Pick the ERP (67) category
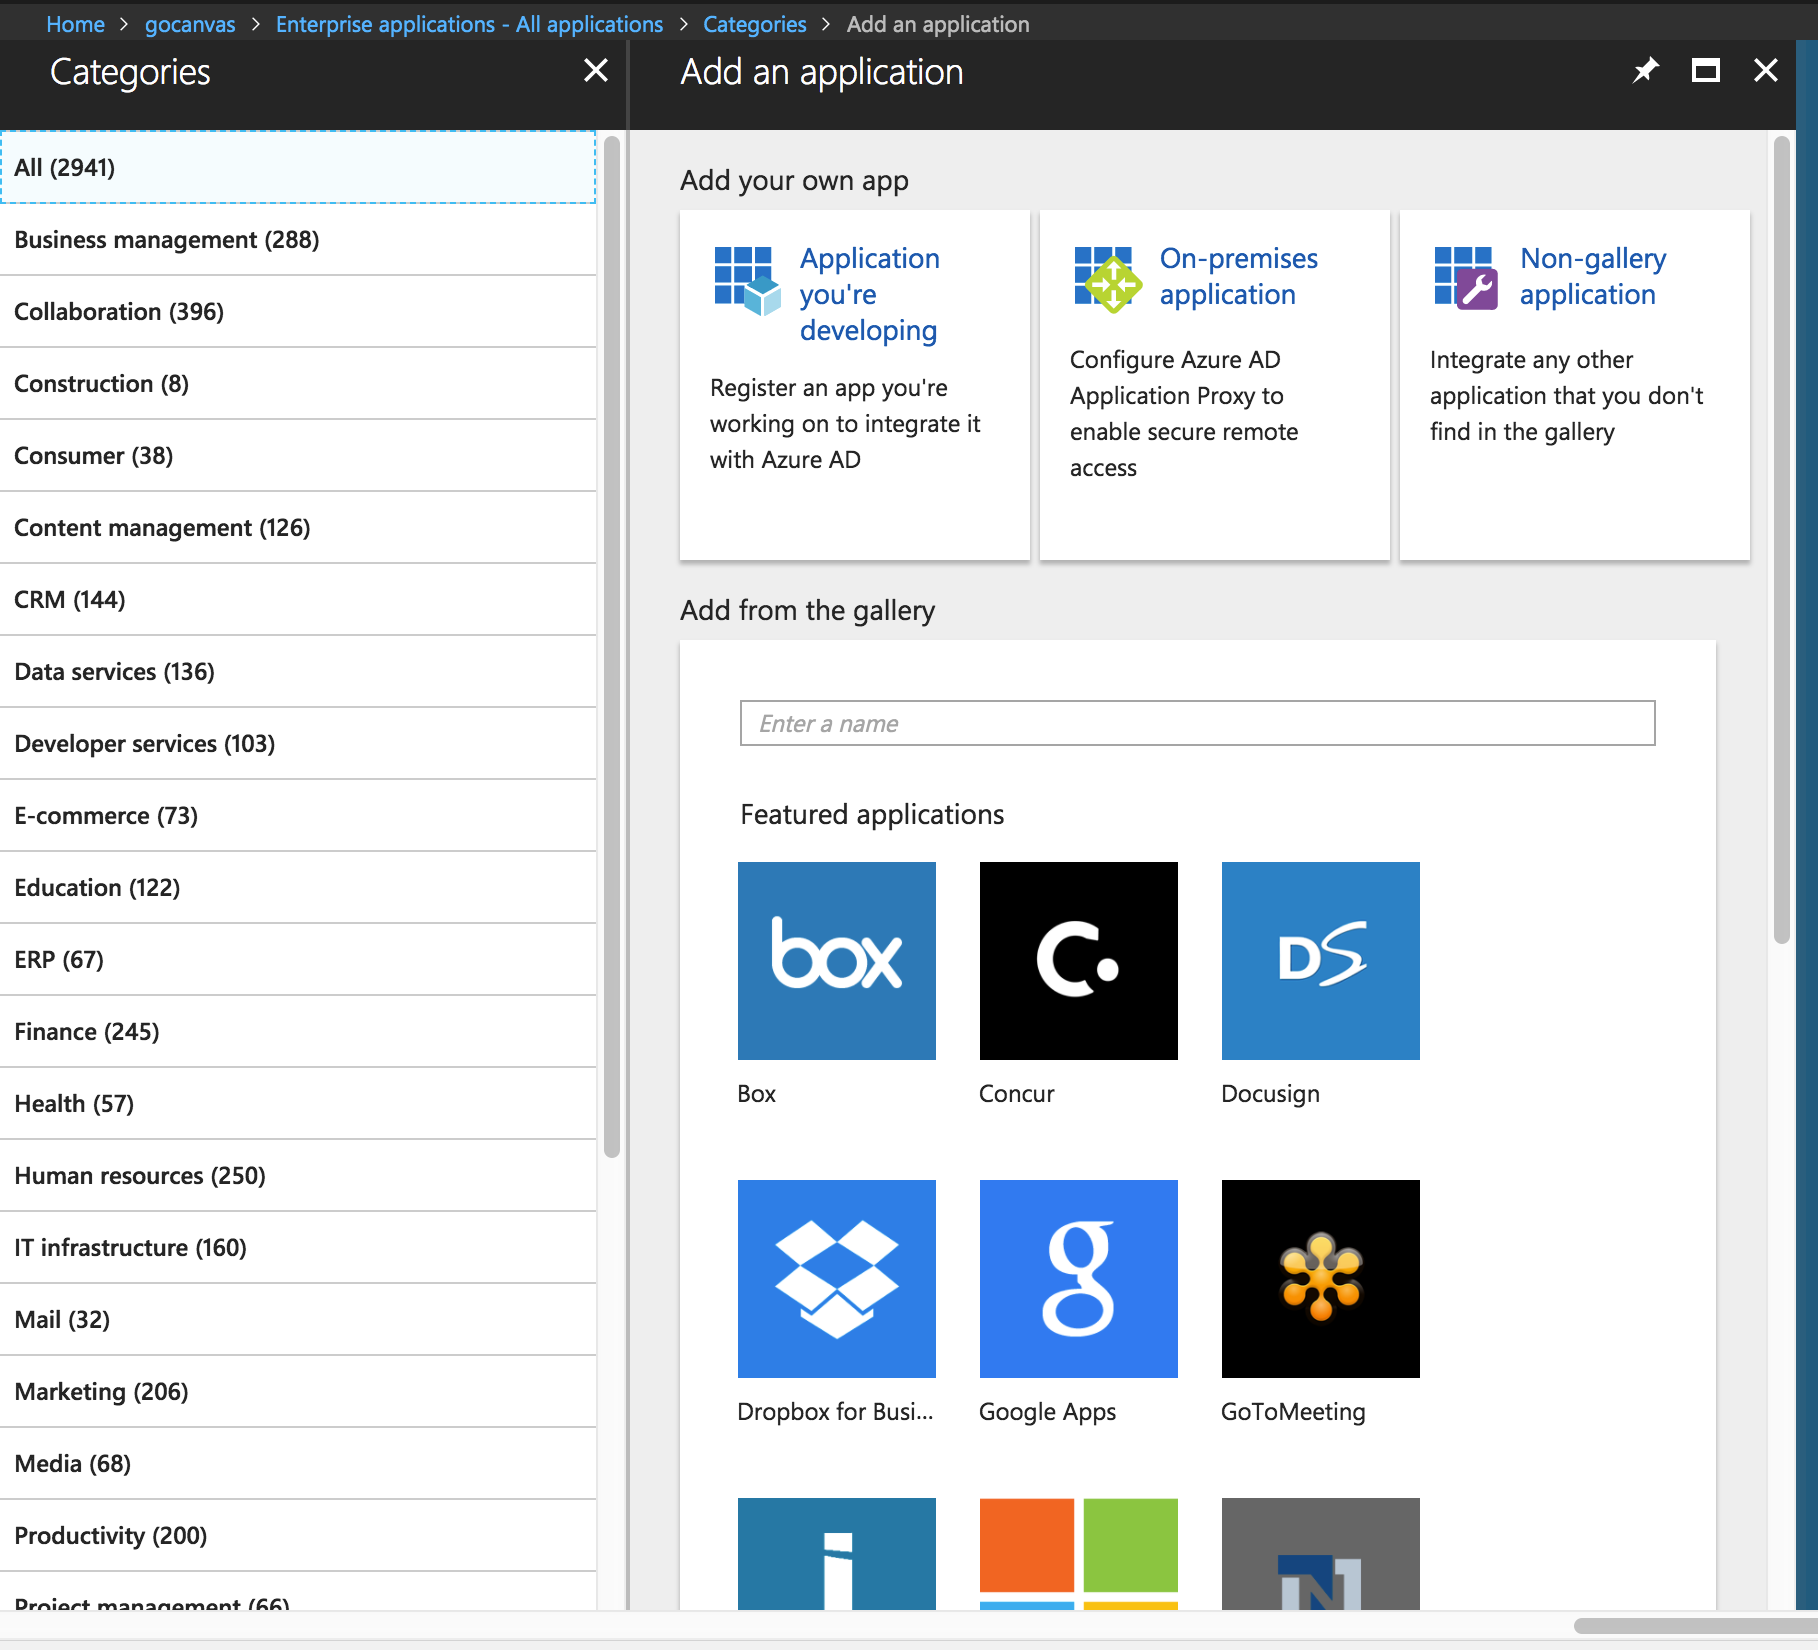 click(298, 960)
